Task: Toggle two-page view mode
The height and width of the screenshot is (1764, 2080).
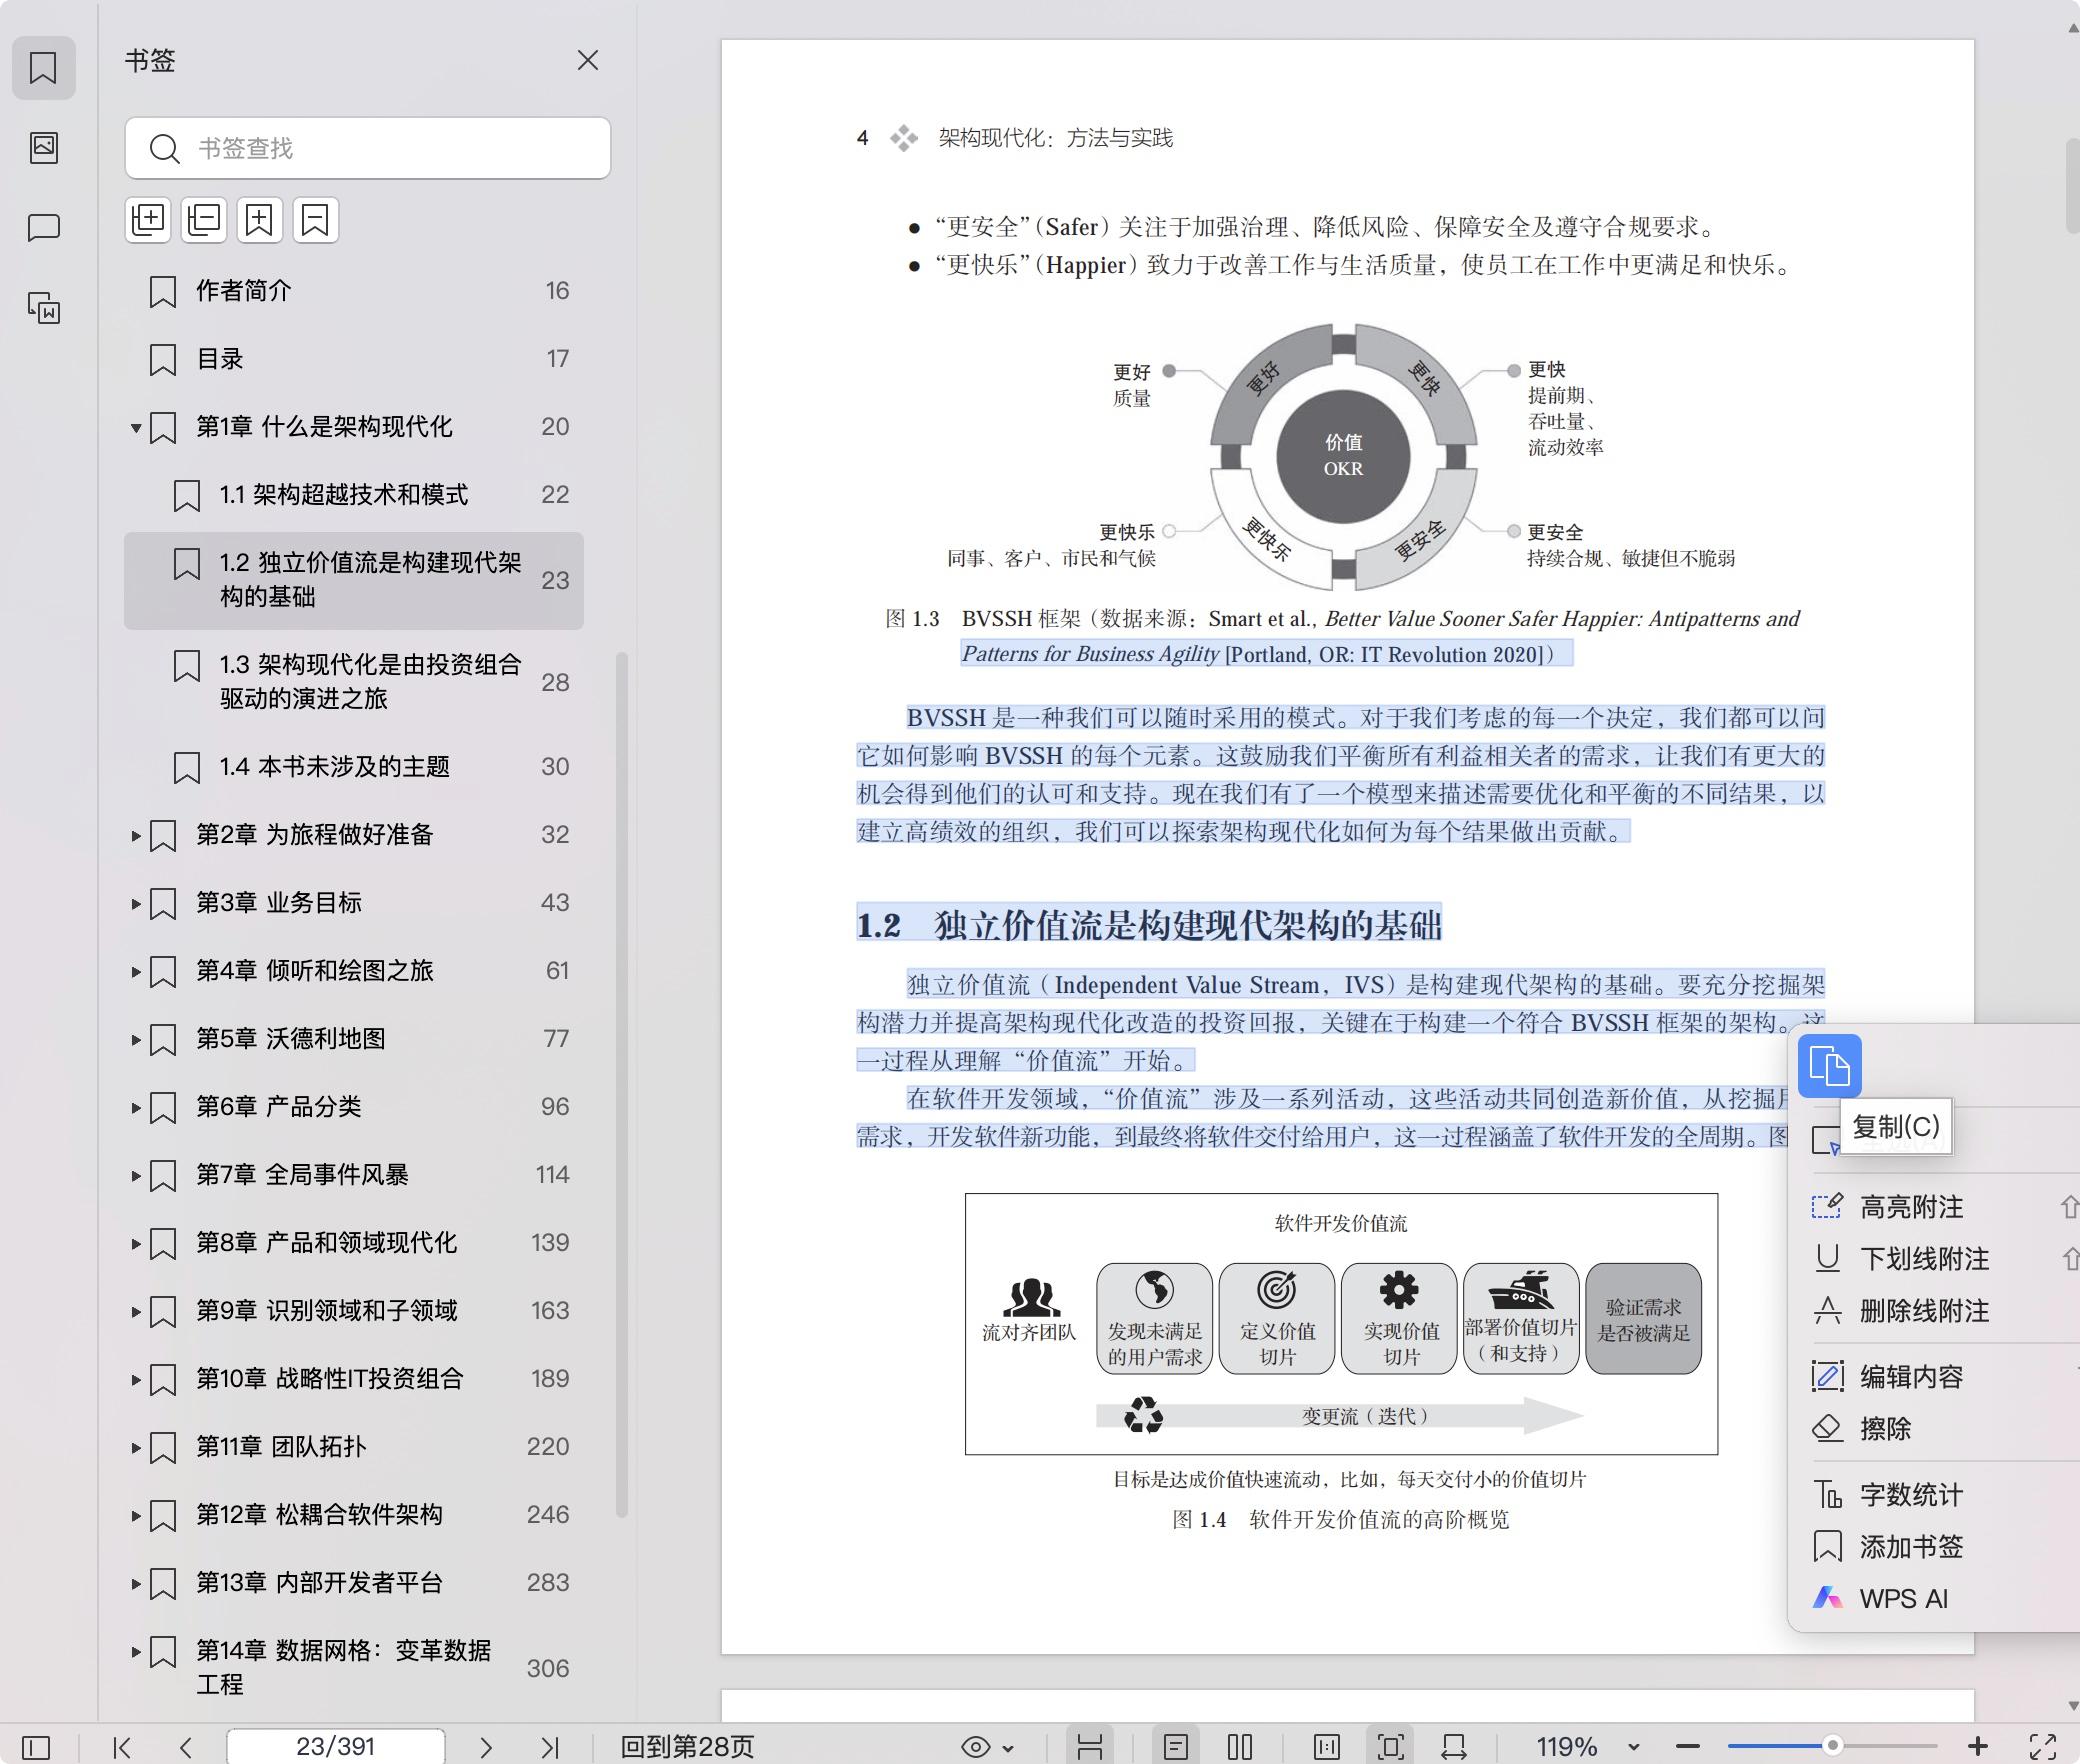Action: 1239,1747
